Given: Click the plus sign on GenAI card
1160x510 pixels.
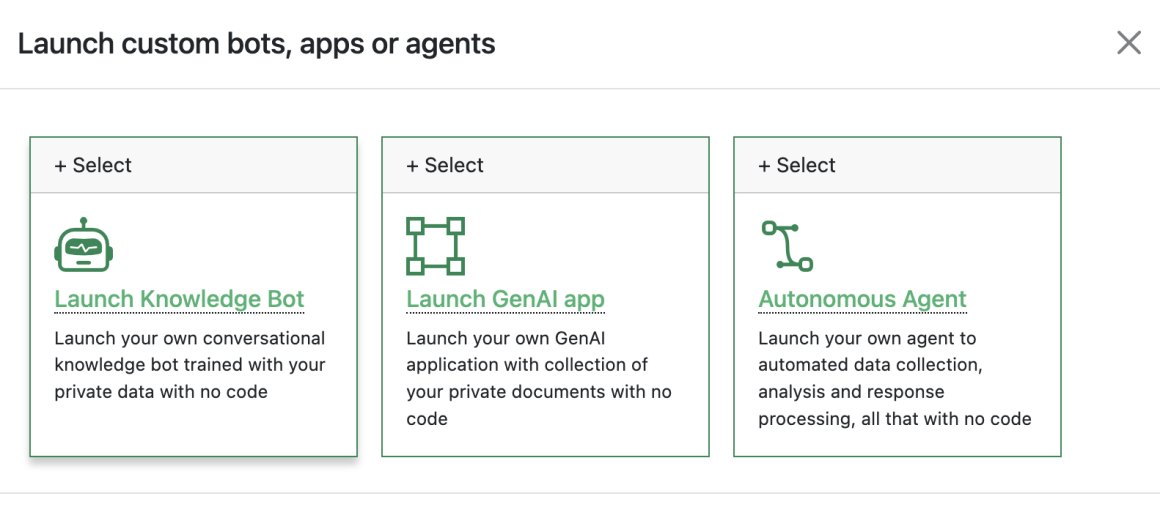Looking at the screenshot, I should click(x=412, y=165).
